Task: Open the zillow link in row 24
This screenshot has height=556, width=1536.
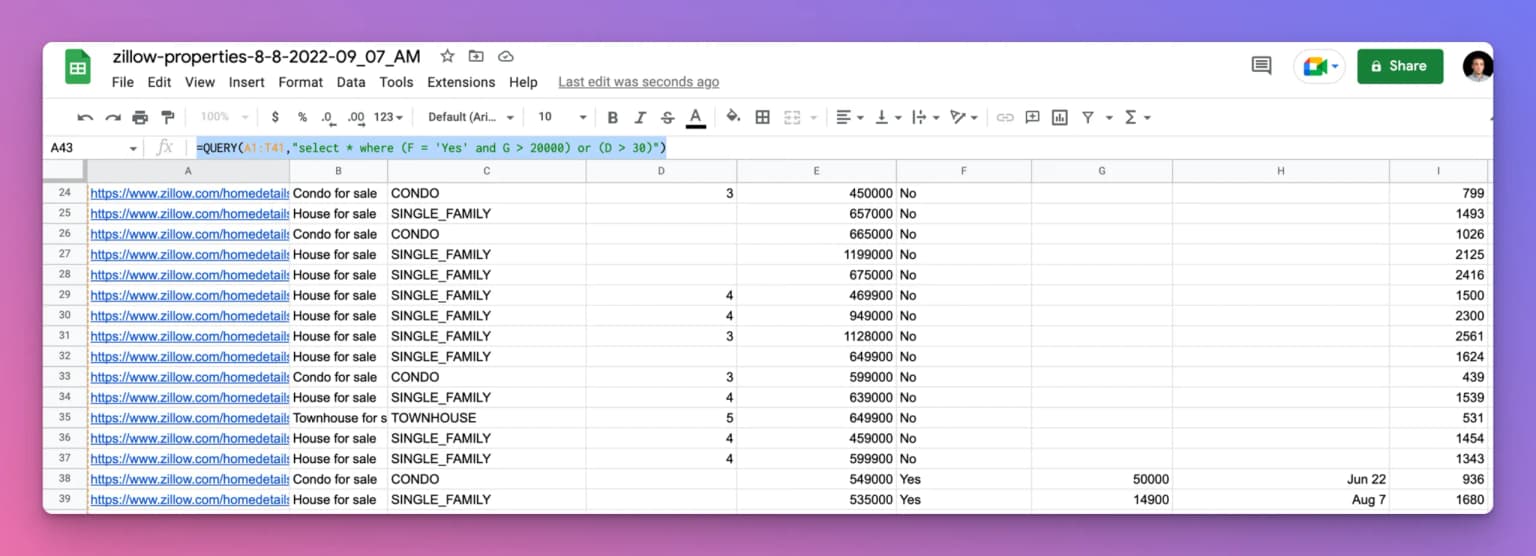Action: (189, 193)
